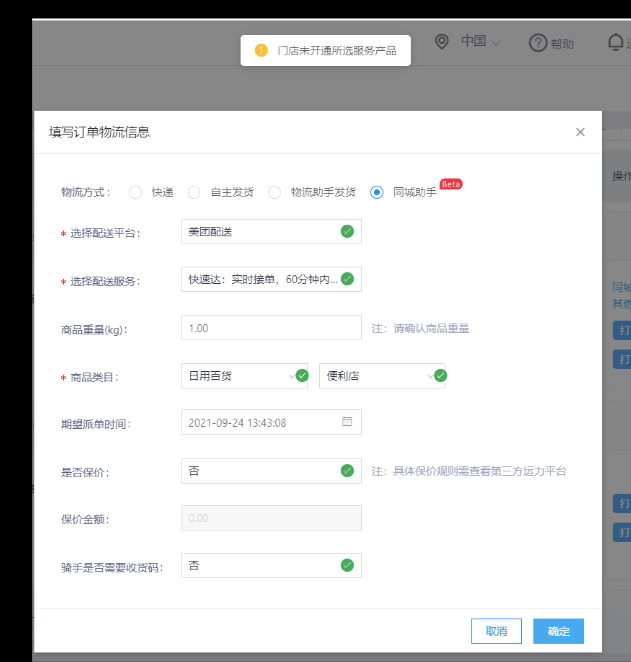Open the 选择配送服务 dropdown showing 快速达
631x662 pixels.
[x=271, y=279]
